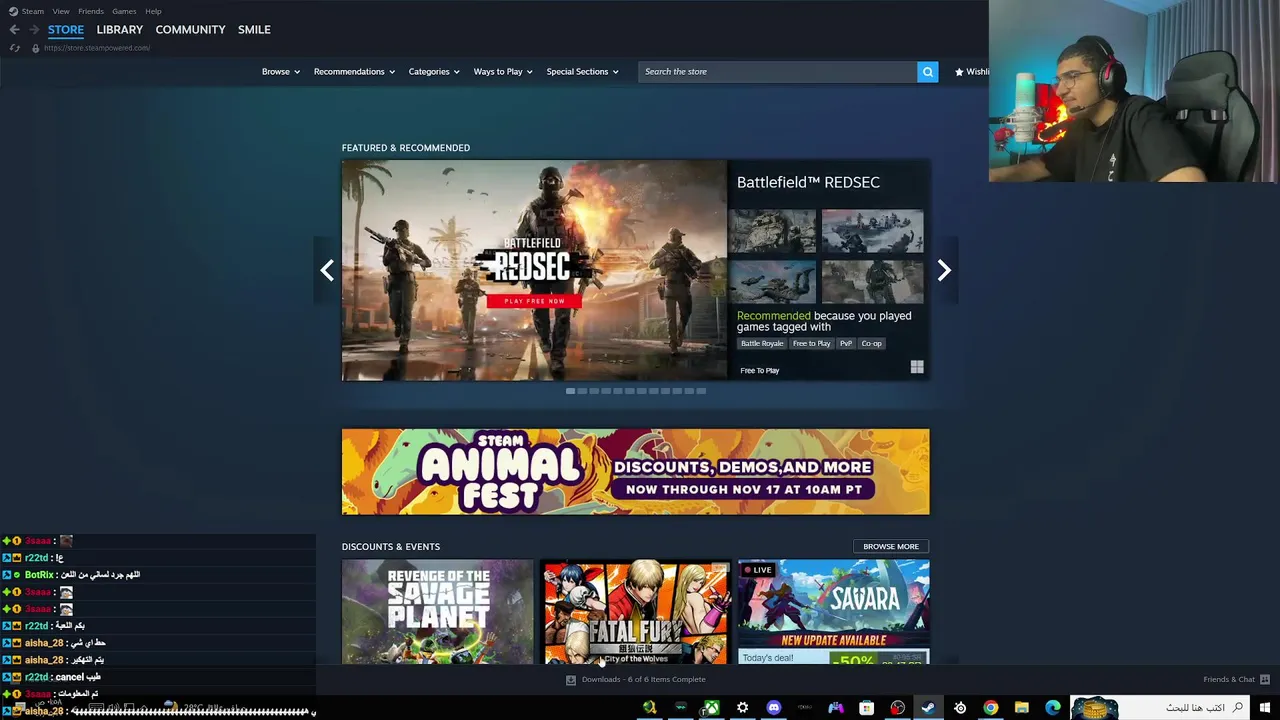Click the Downloads icon in the bottom bar

[571, 680]
